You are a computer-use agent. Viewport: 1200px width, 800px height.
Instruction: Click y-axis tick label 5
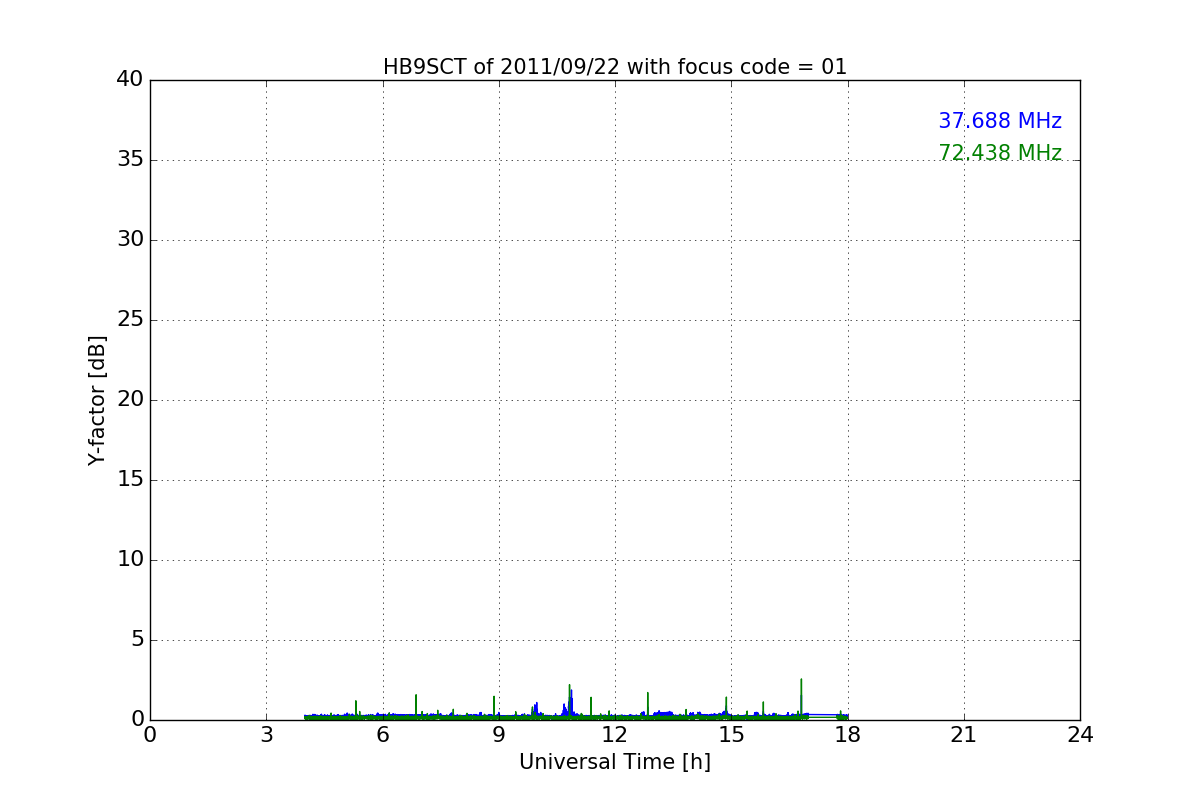137,640
